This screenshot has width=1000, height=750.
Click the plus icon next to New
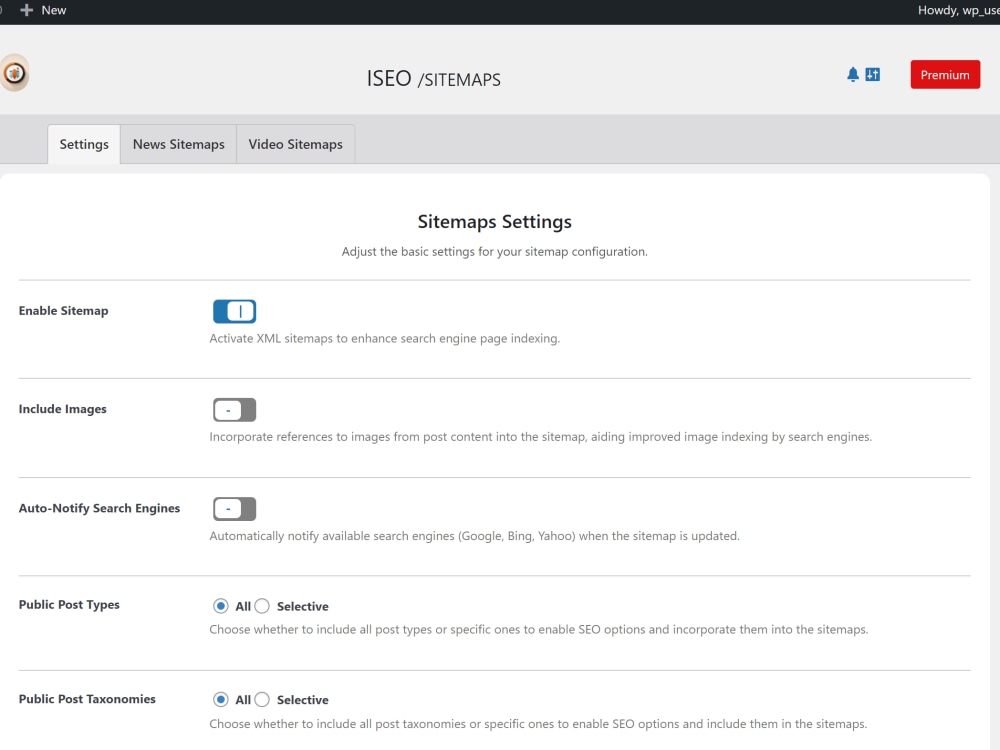click(x=26, y=10)
